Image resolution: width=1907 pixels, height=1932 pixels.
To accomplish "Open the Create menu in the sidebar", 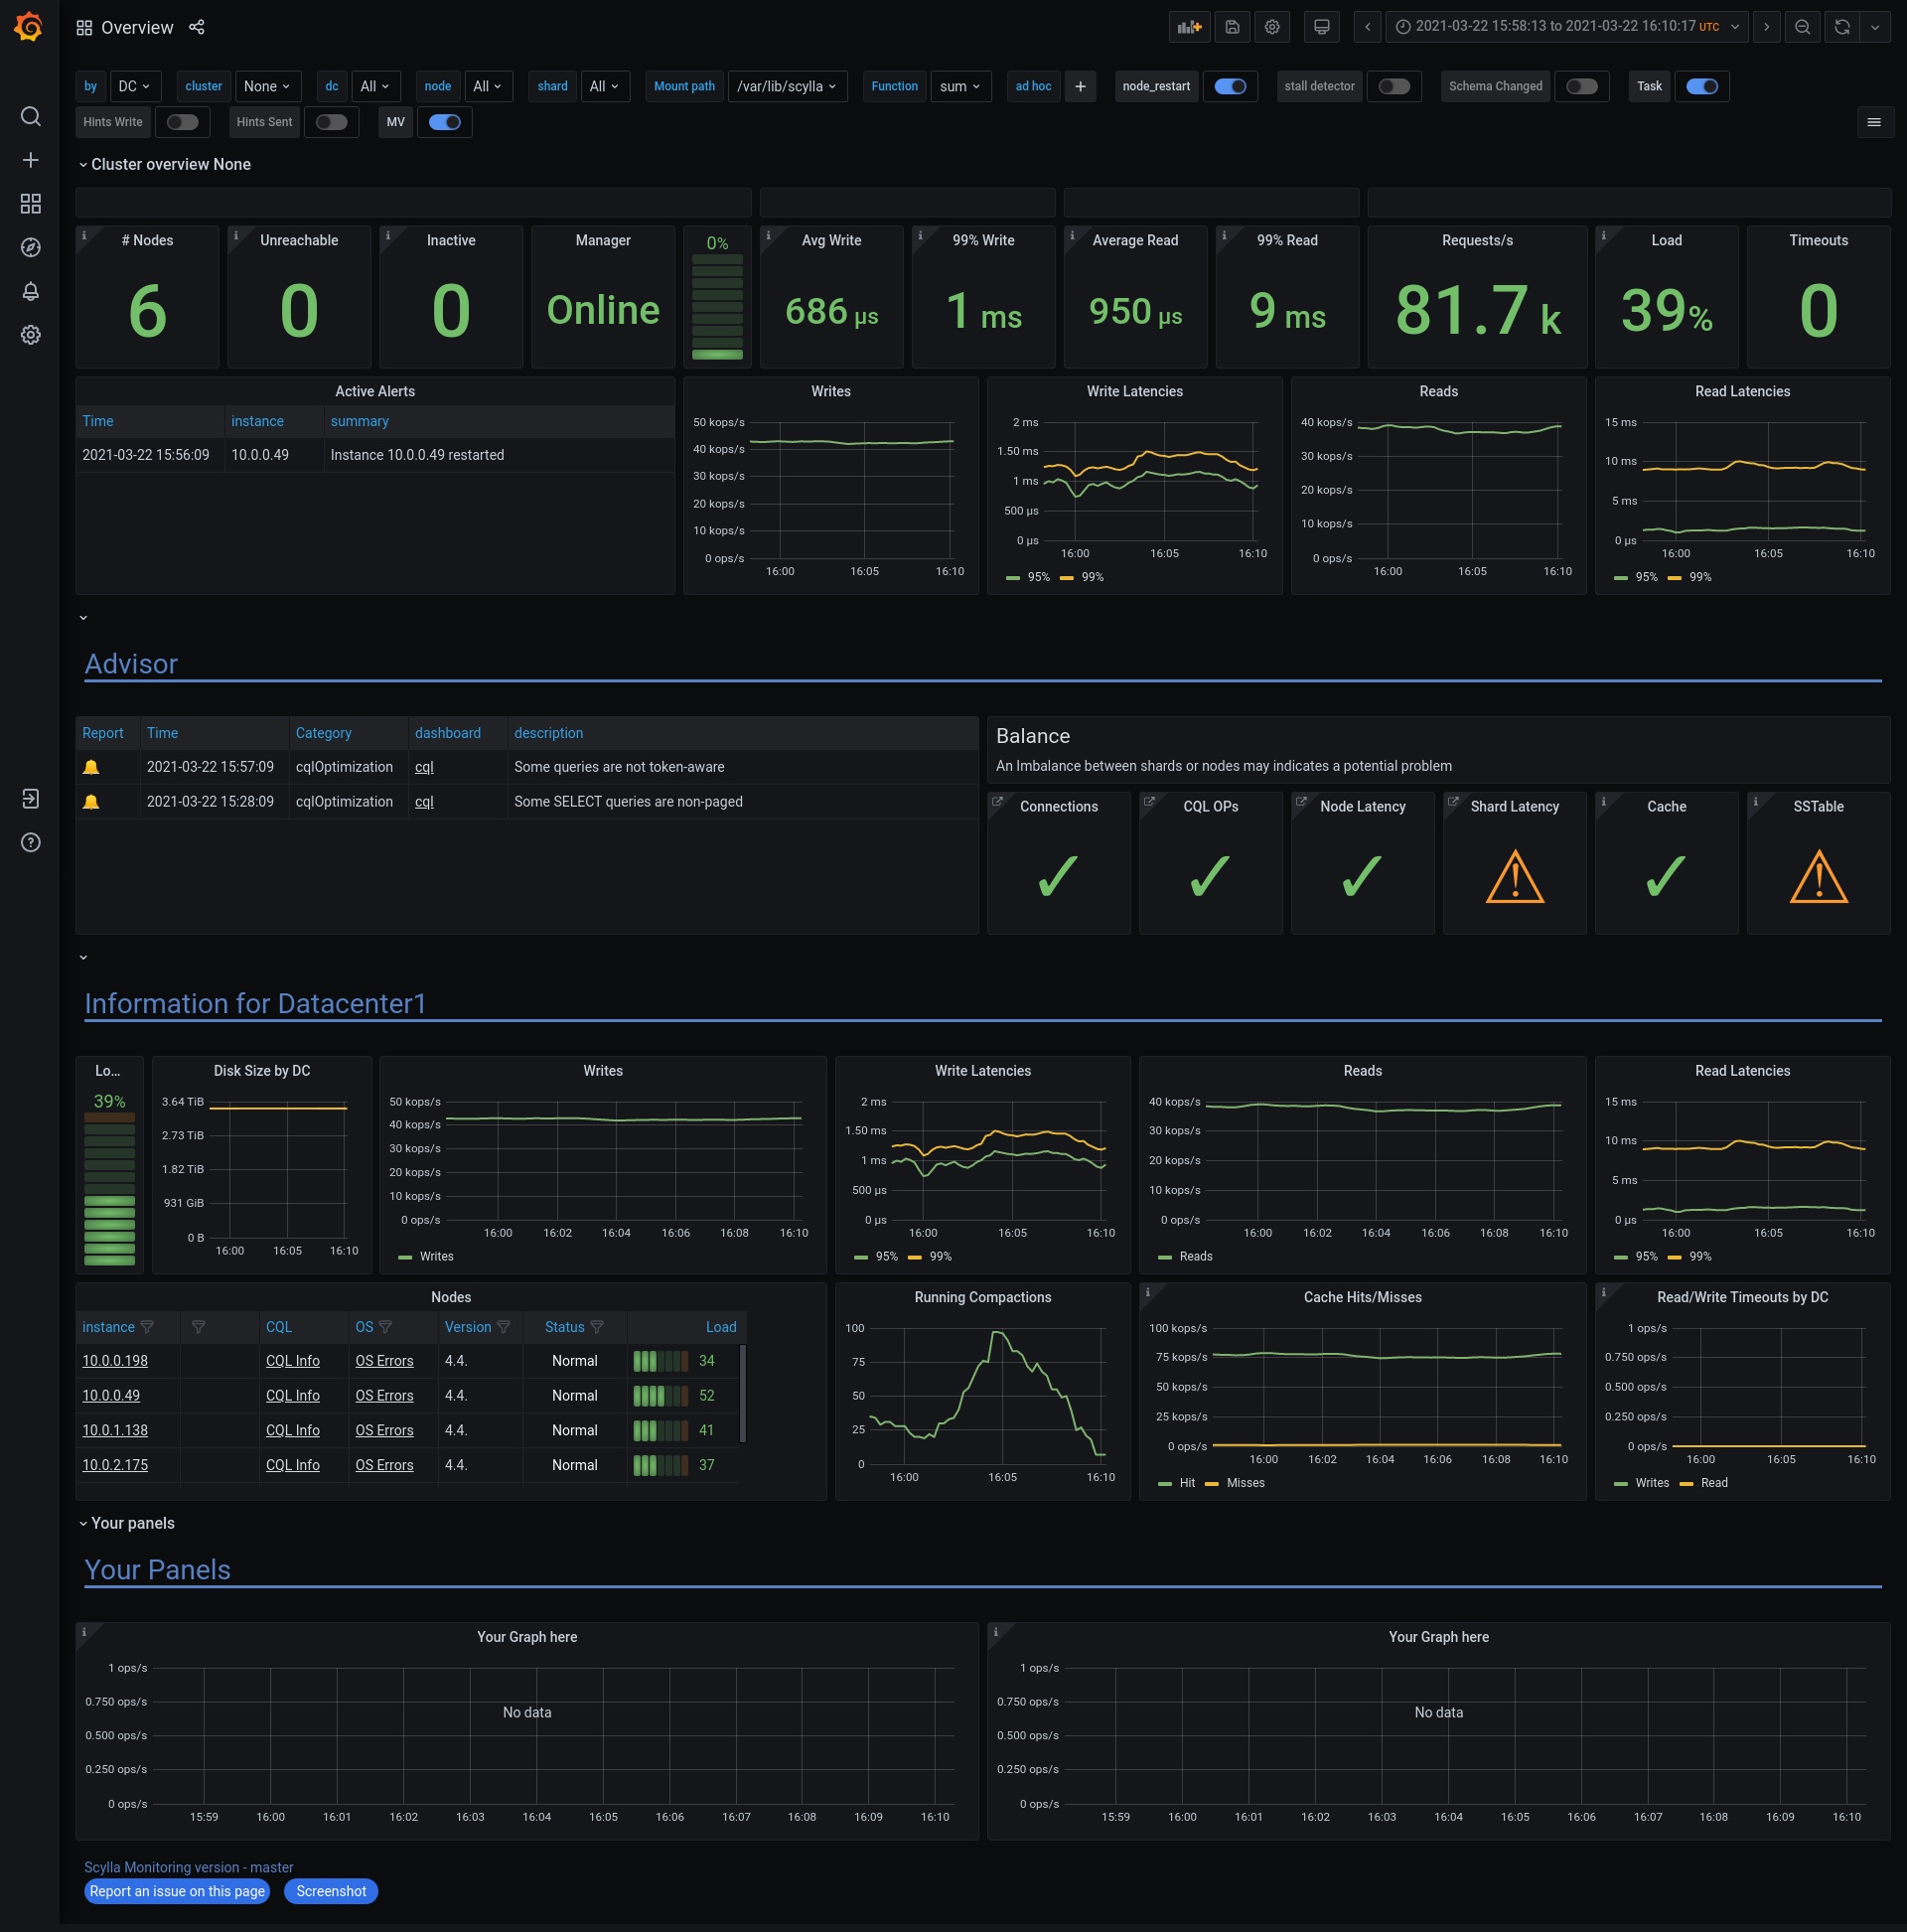I will [x=30, y=159].
